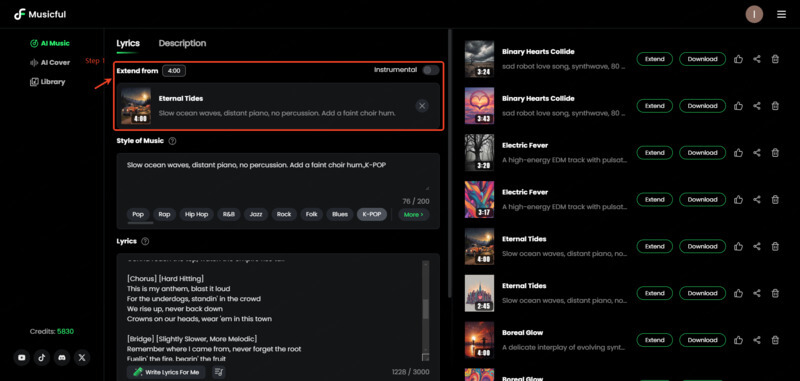Open the Extend from 4:00 time selector

tap(174, 71)
